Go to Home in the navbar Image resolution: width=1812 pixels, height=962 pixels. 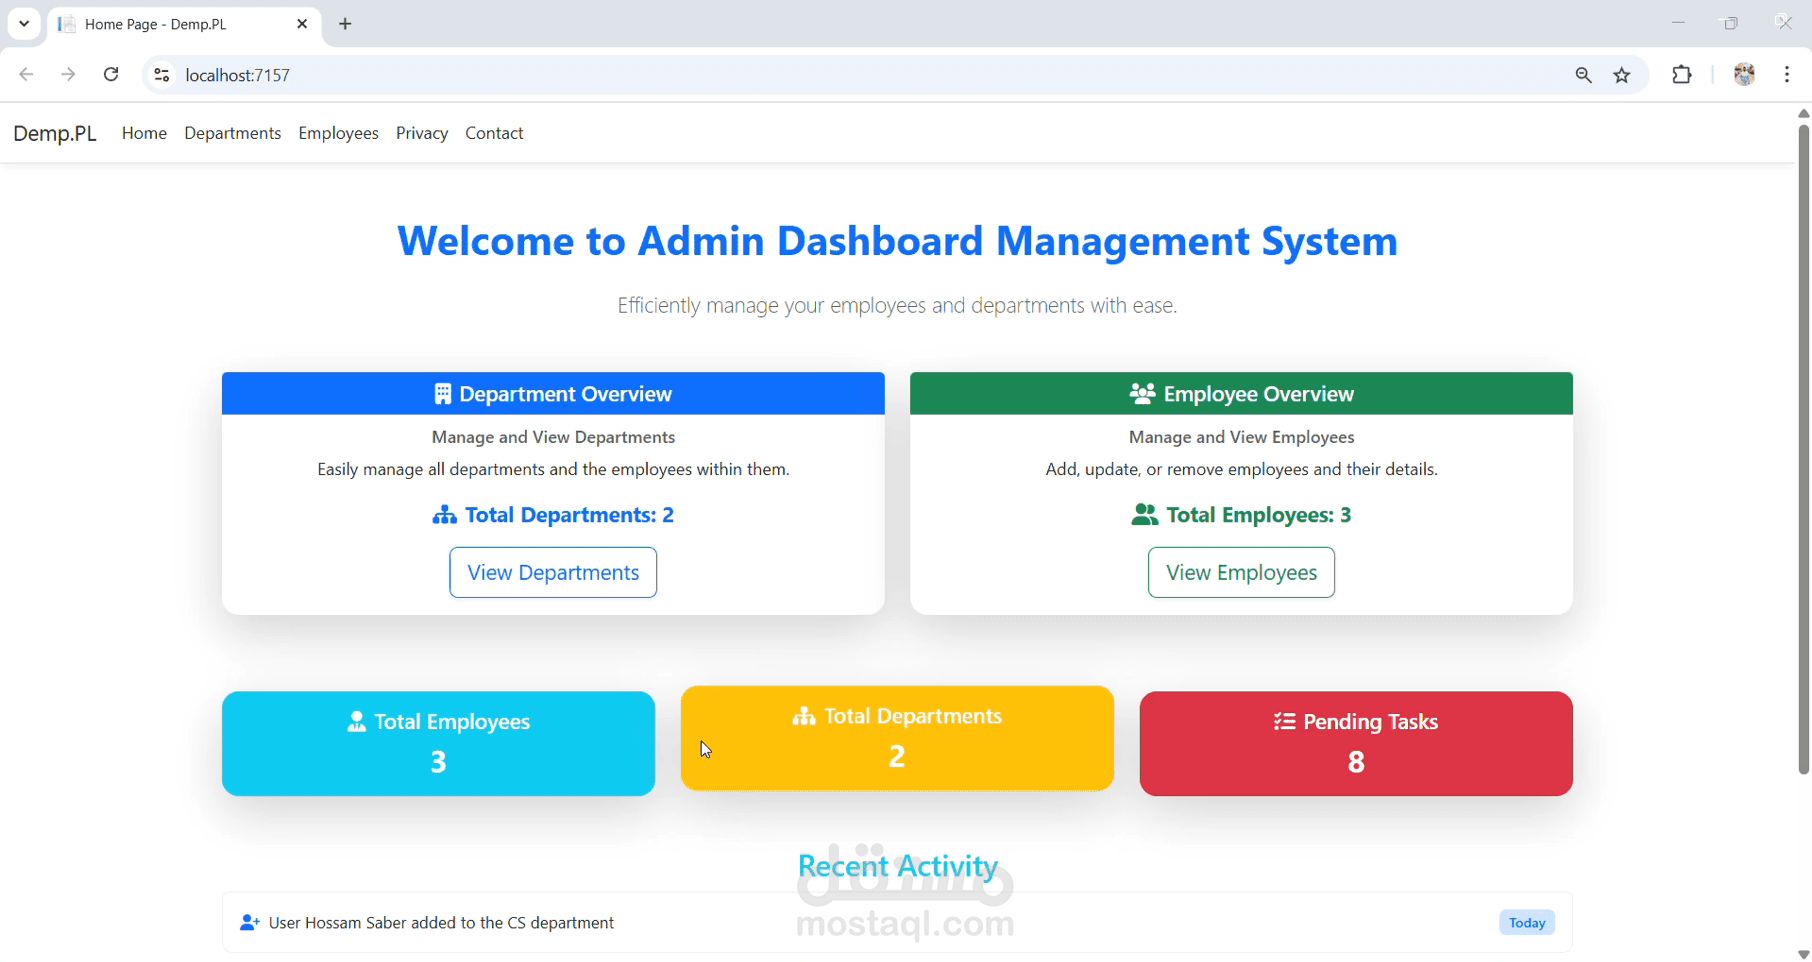click(x=144, y=133)
